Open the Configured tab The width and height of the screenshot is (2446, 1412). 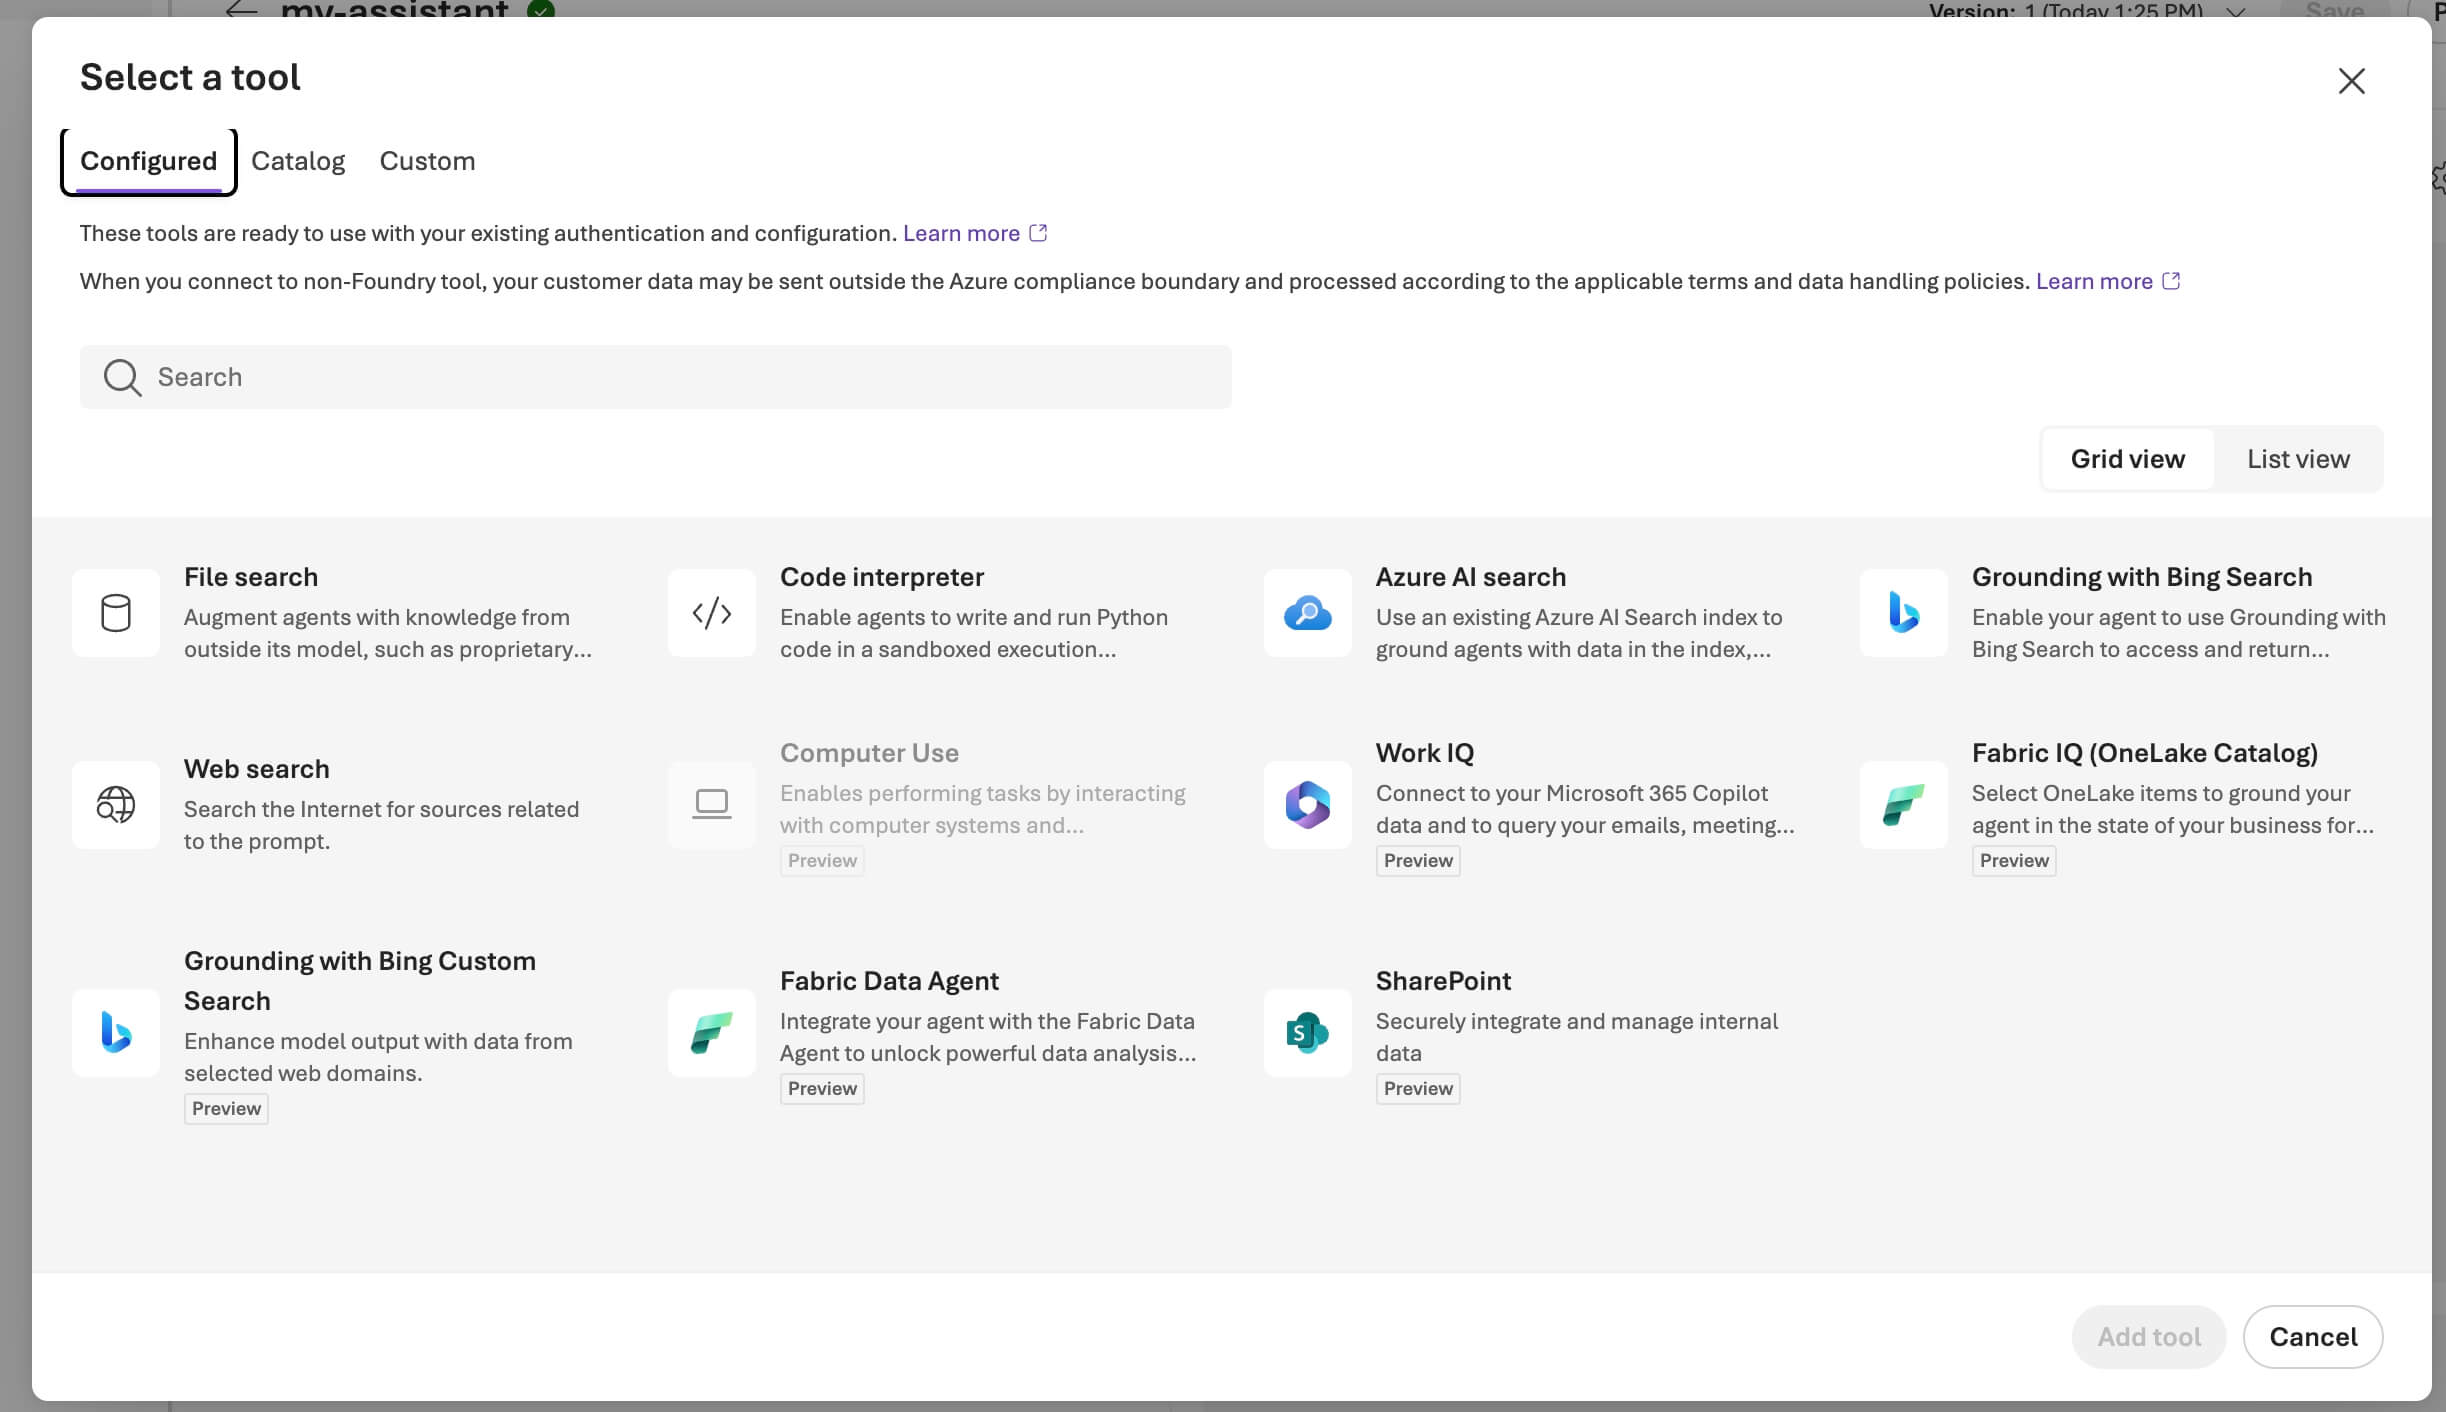(148, 161)
